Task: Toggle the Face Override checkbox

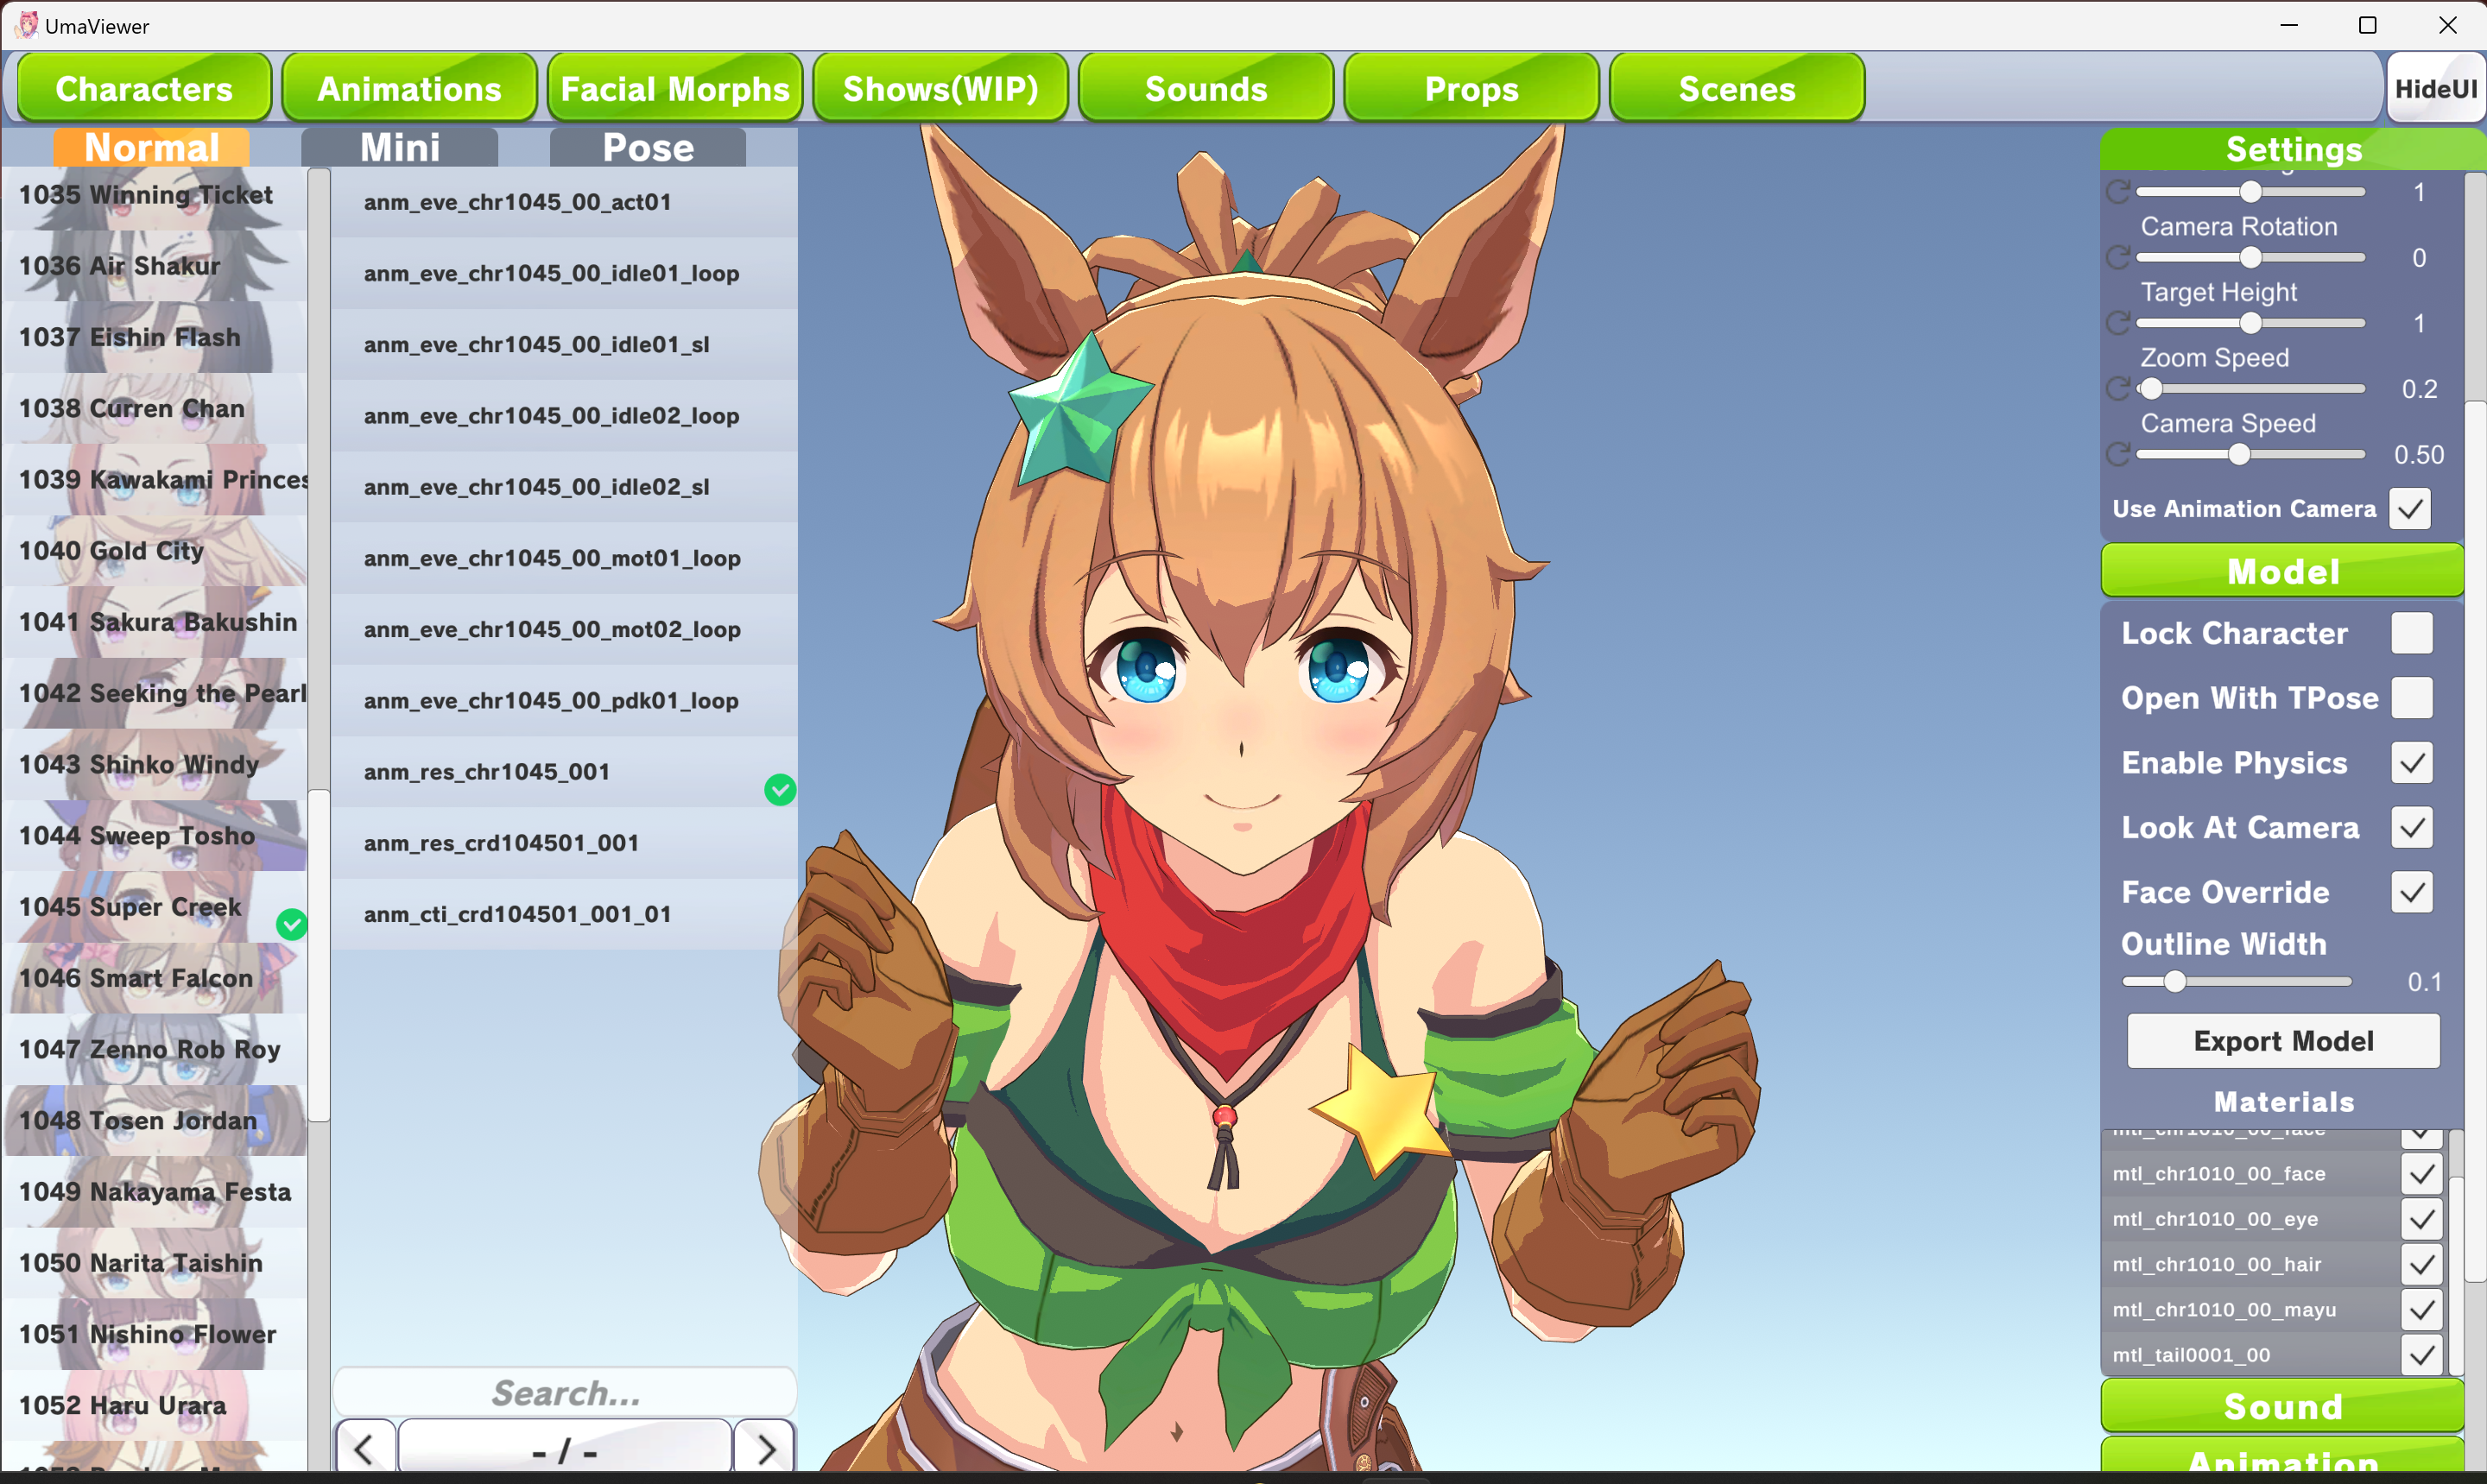Action: coord(2412,892)
